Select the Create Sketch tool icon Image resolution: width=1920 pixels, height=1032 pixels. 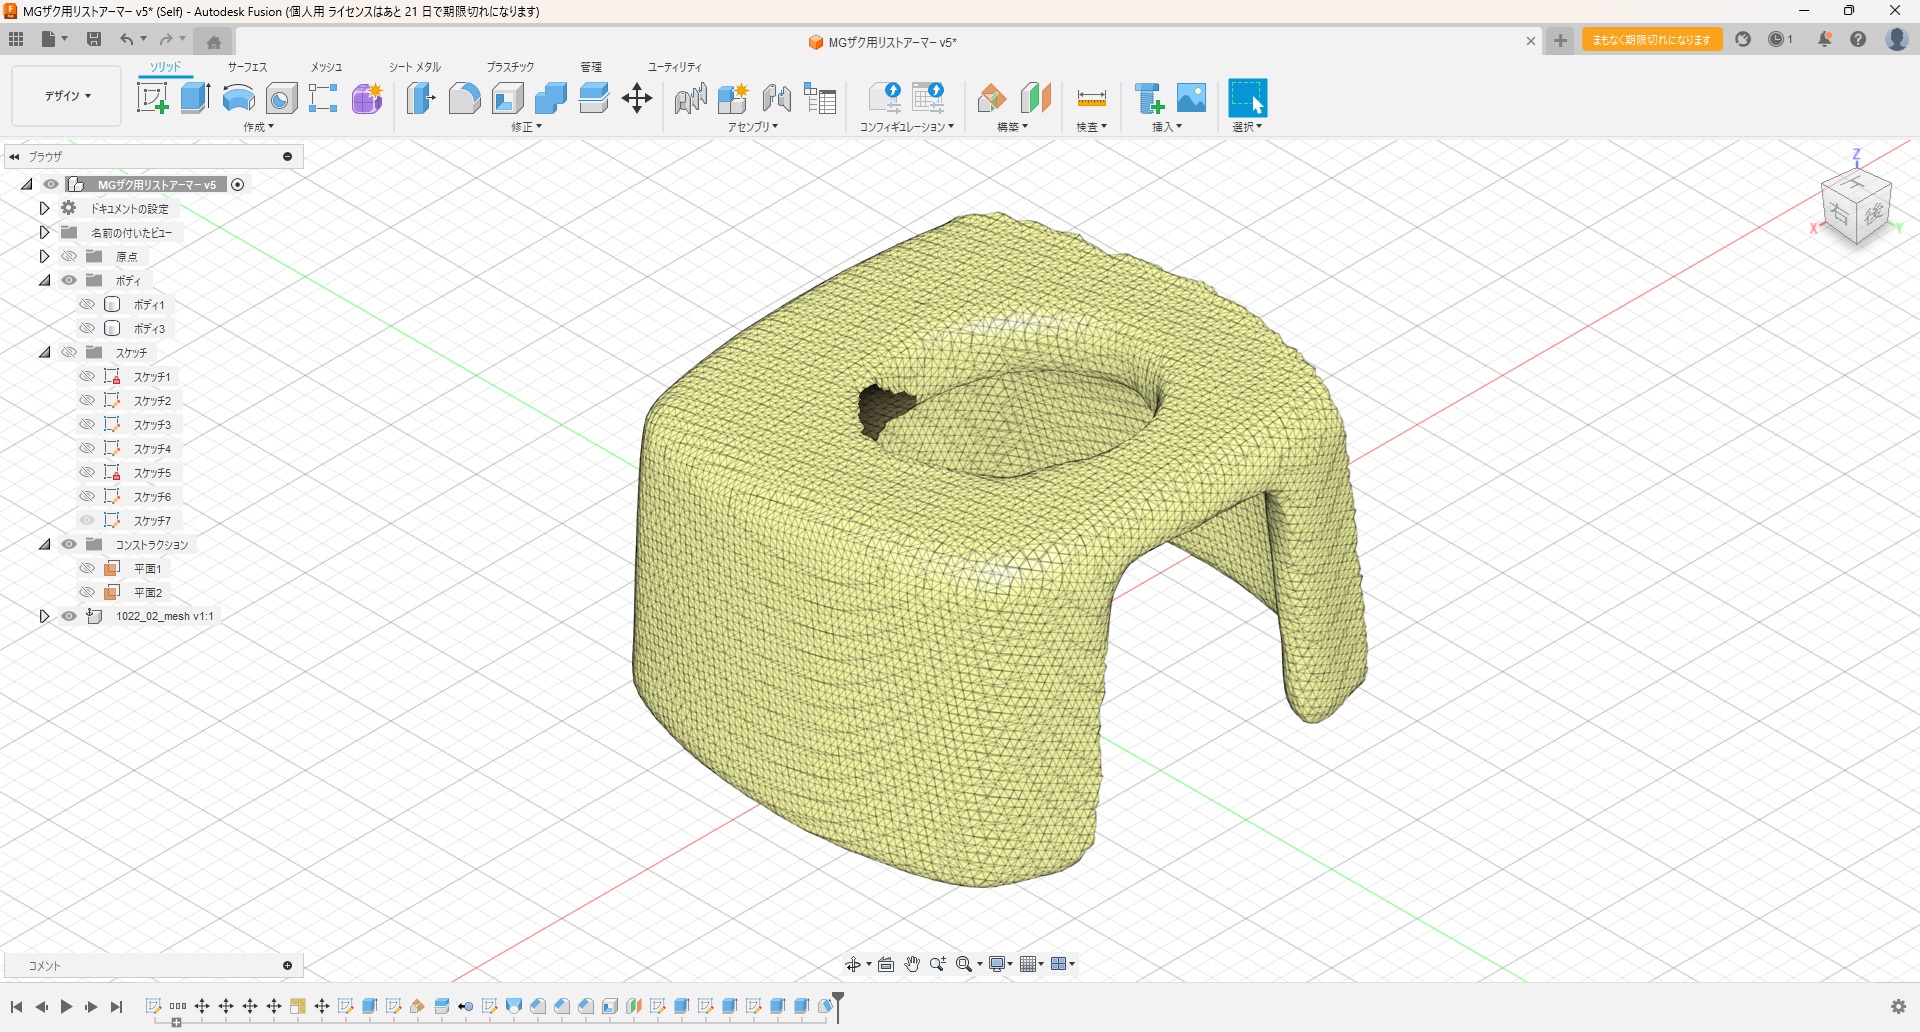(152, 98)
